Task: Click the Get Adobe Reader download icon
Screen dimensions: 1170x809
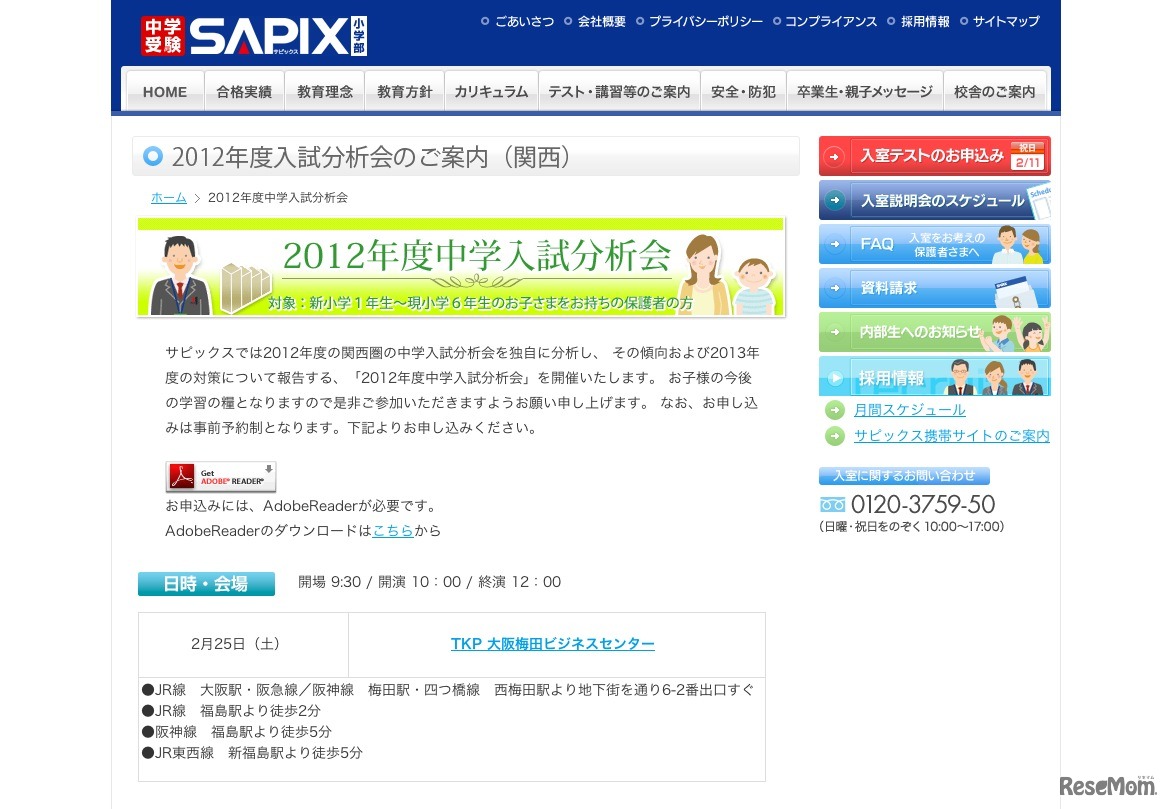Action: [x=220, y=475]
